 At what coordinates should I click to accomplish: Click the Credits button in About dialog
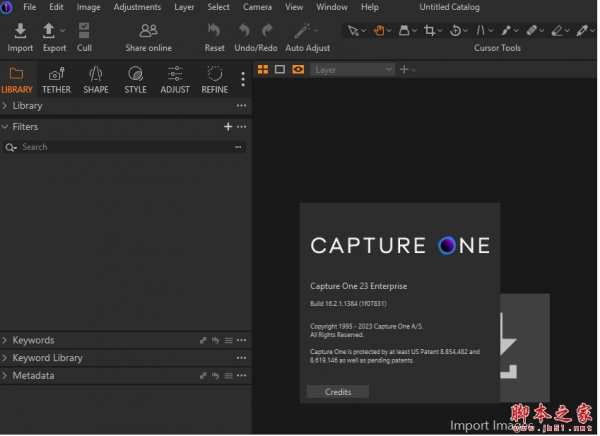coord(338,392)
